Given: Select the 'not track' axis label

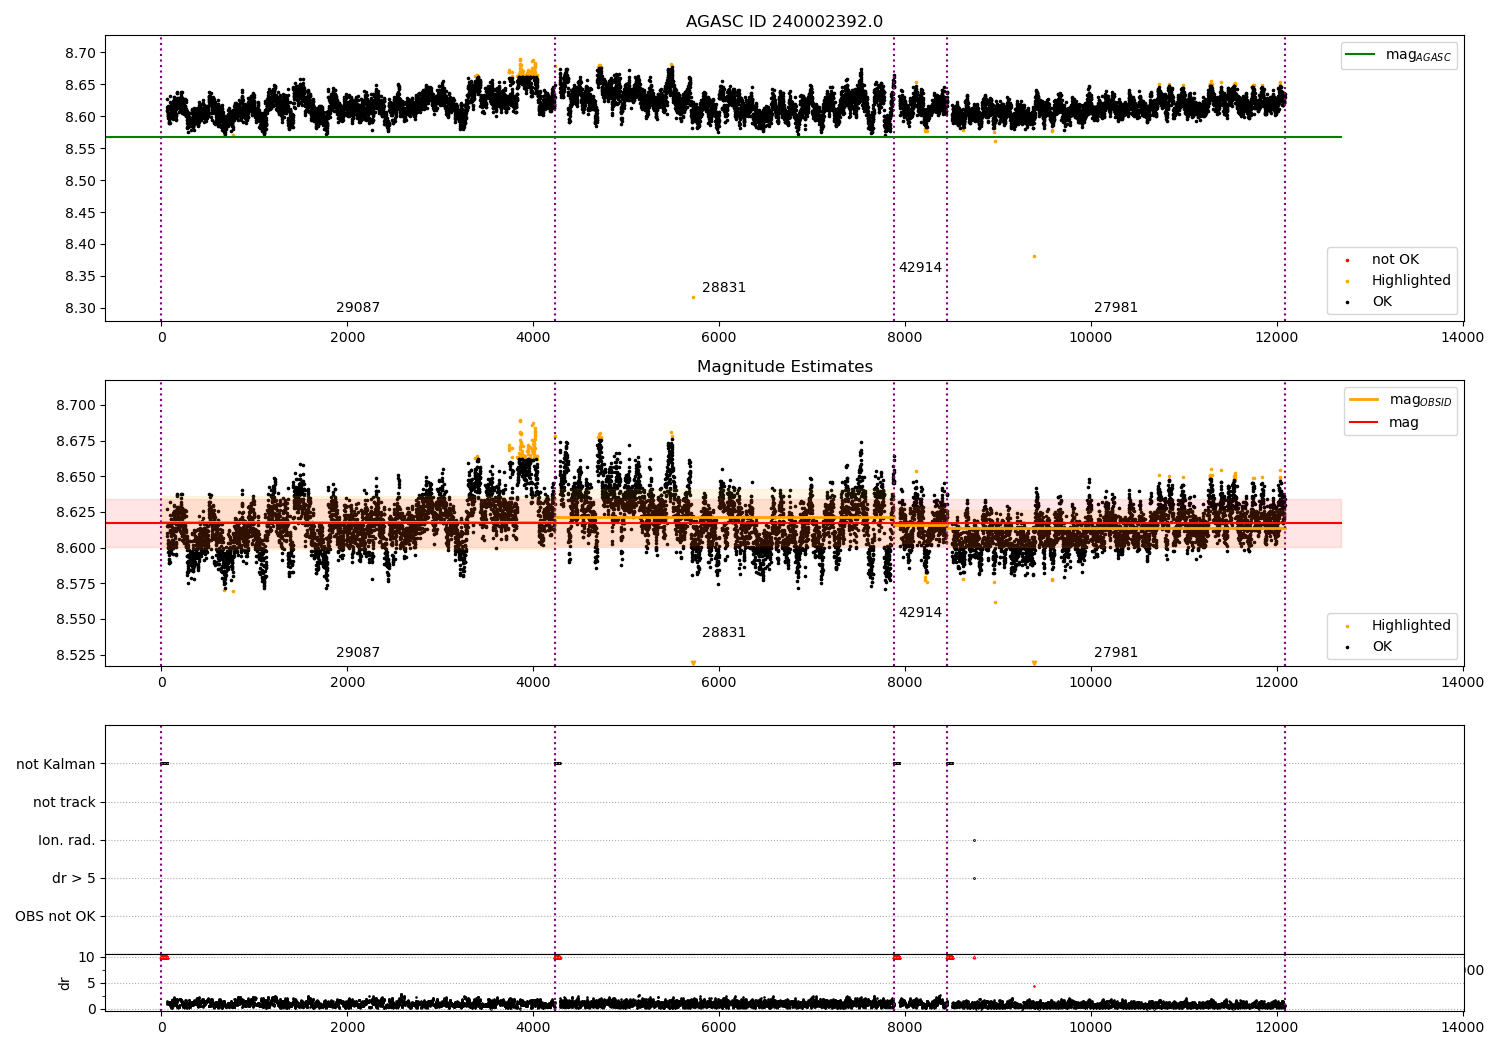Looking at the screenshot, I should coord(64,802).
